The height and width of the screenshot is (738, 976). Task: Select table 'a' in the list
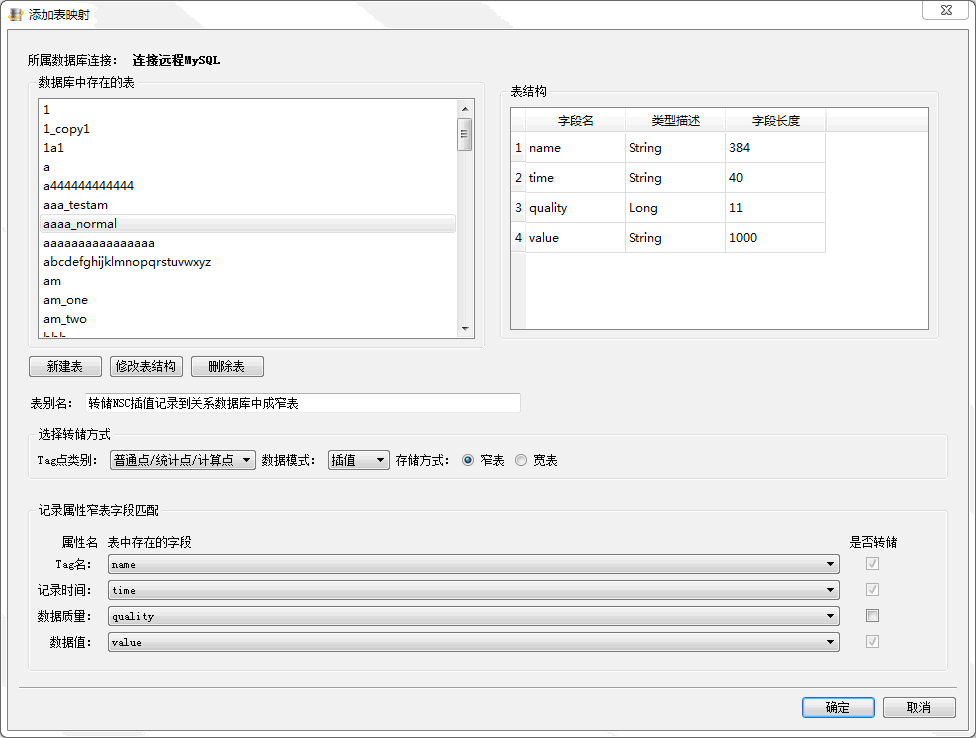[x=248, y=167]
